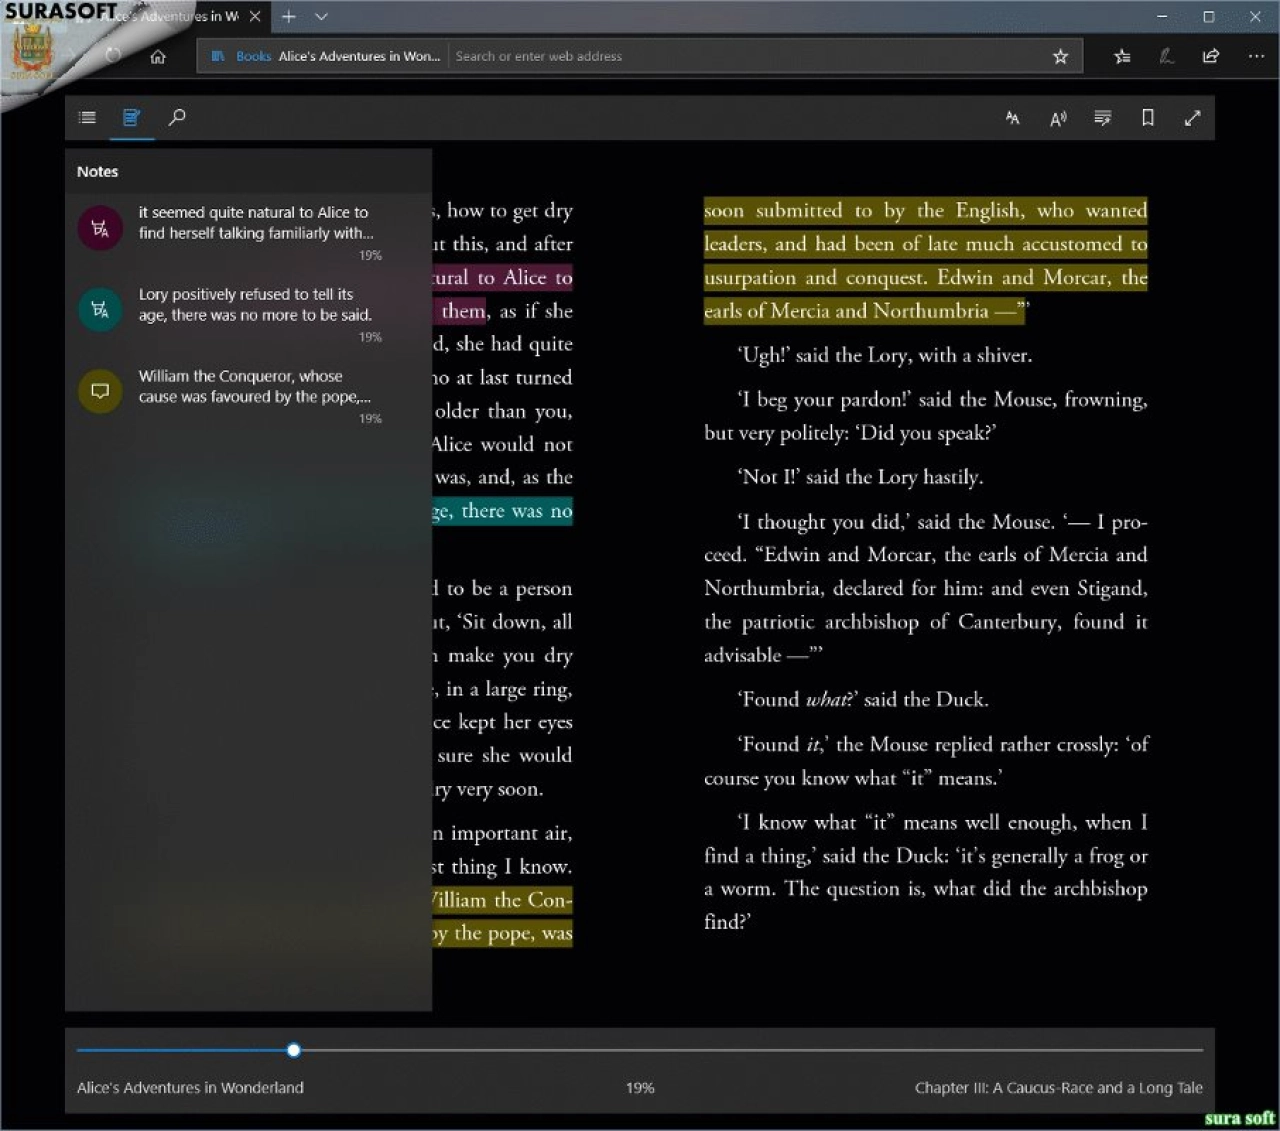This screenshot has width=1280, height=1131.
Task: Toggle the Notes panel icon
Action: [131, 118]
